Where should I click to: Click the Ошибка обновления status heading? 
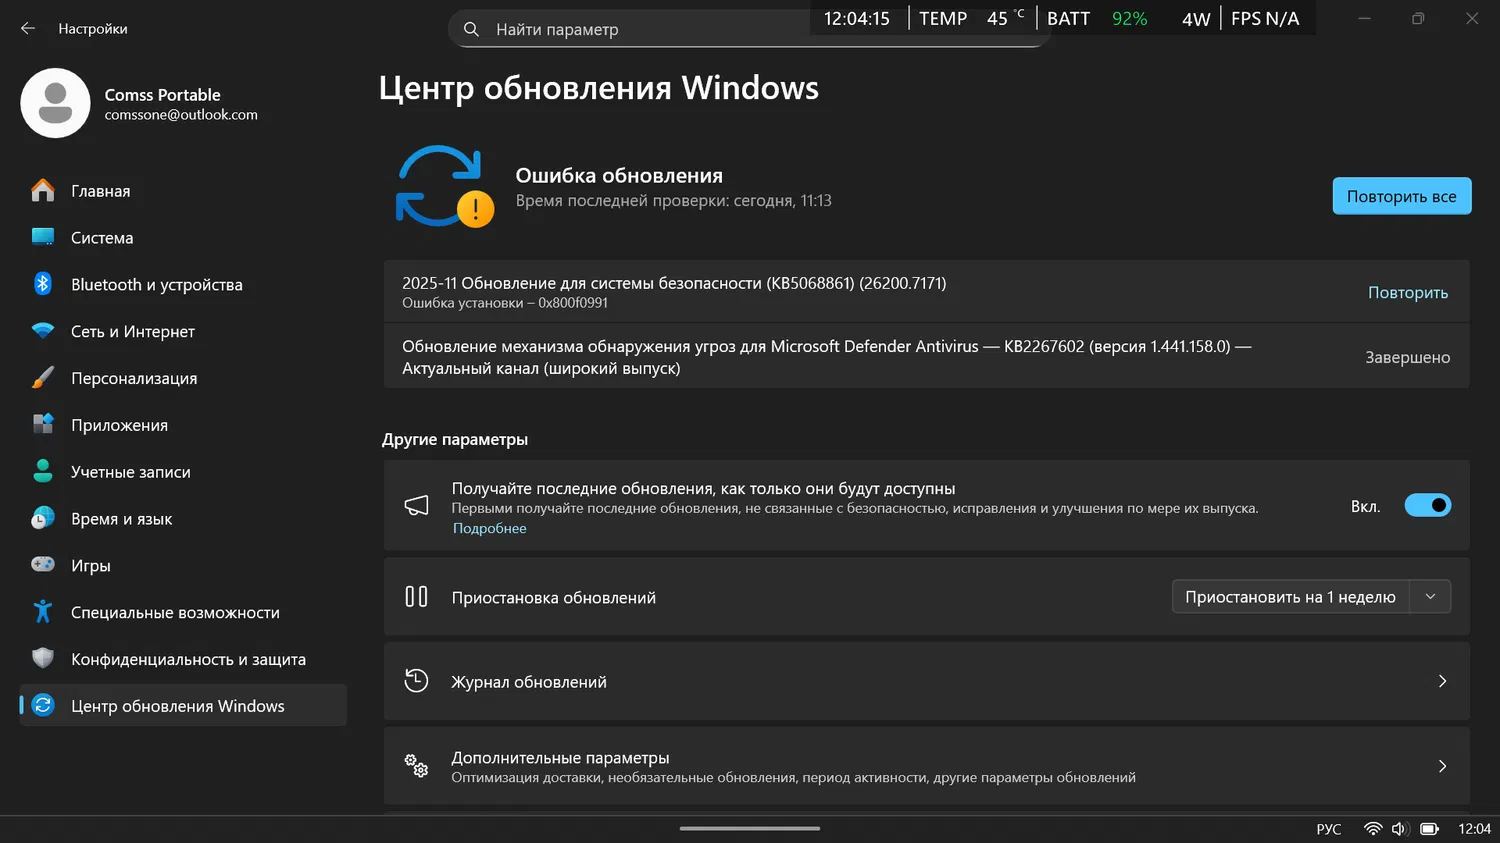tap(619, 175)
